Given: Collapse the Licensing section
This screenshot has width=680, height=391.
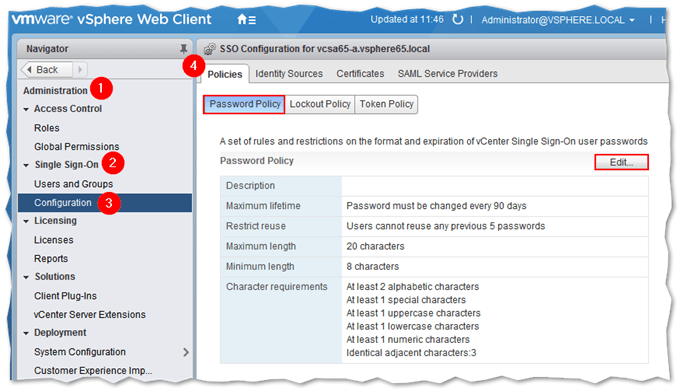Looking at the screenshot, I should pyautogui.click(x=26, y=221).
